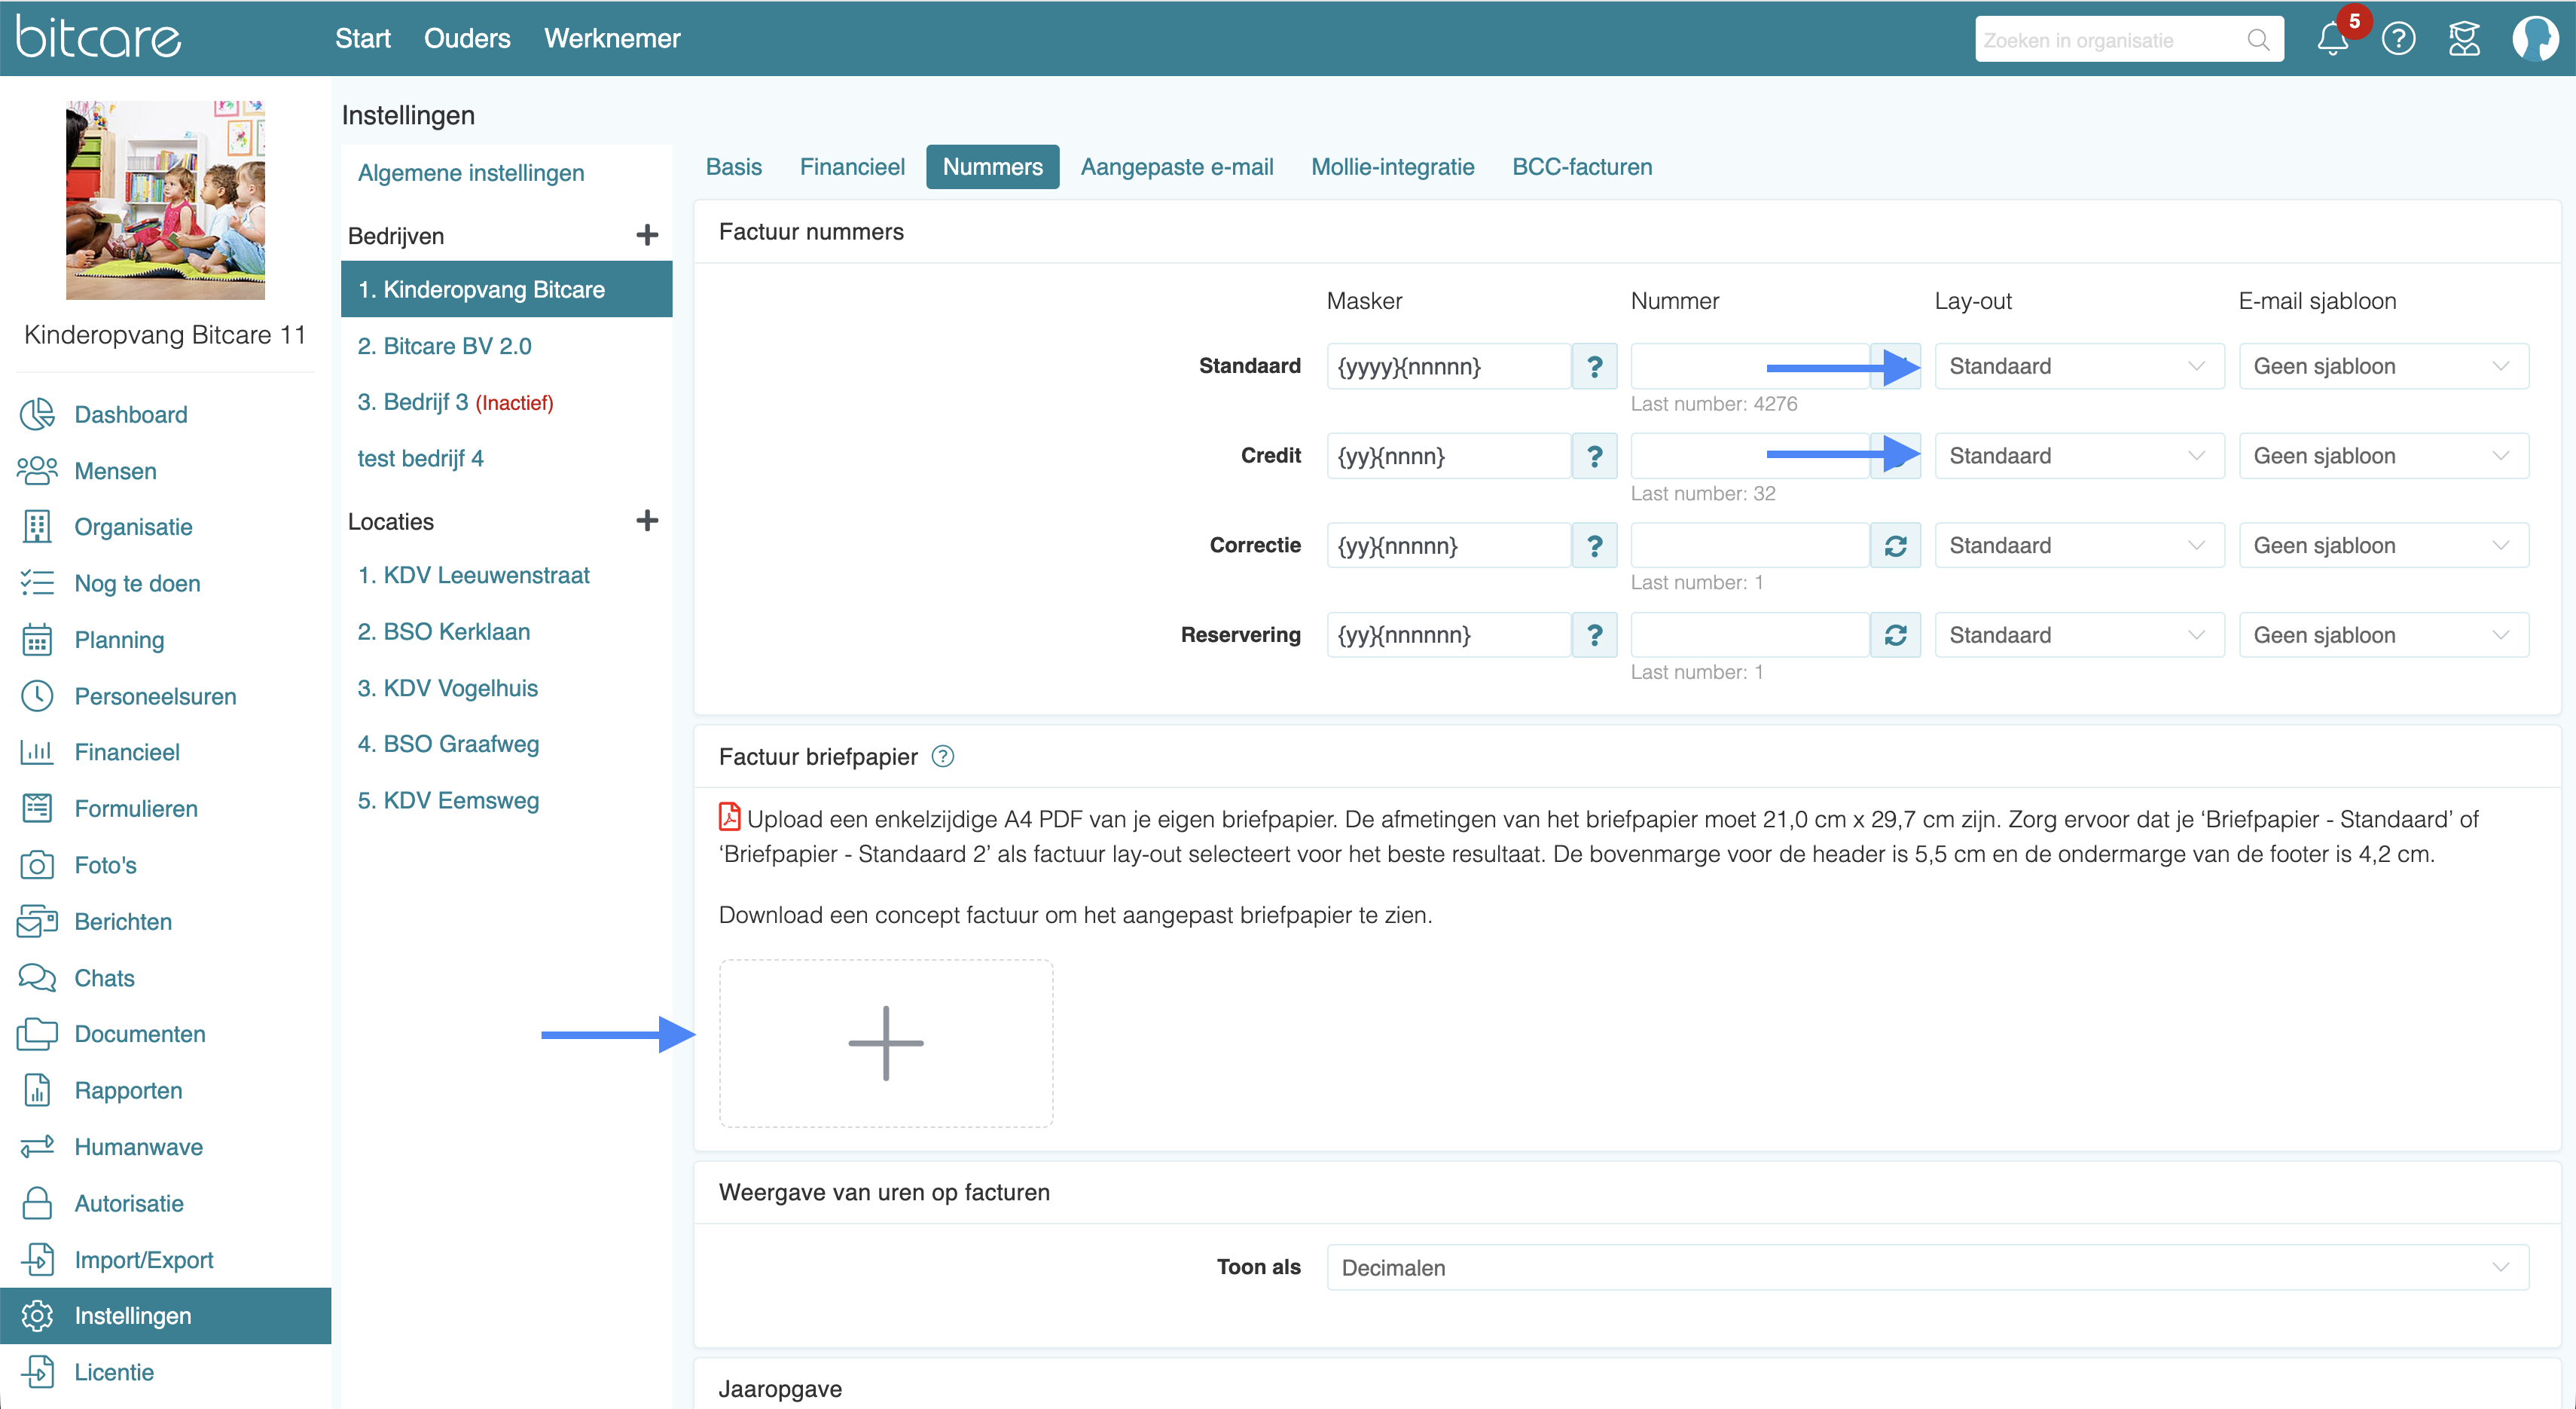Open the Ouders menu item
2576x1409 pixels.
[x=467, y=38]
